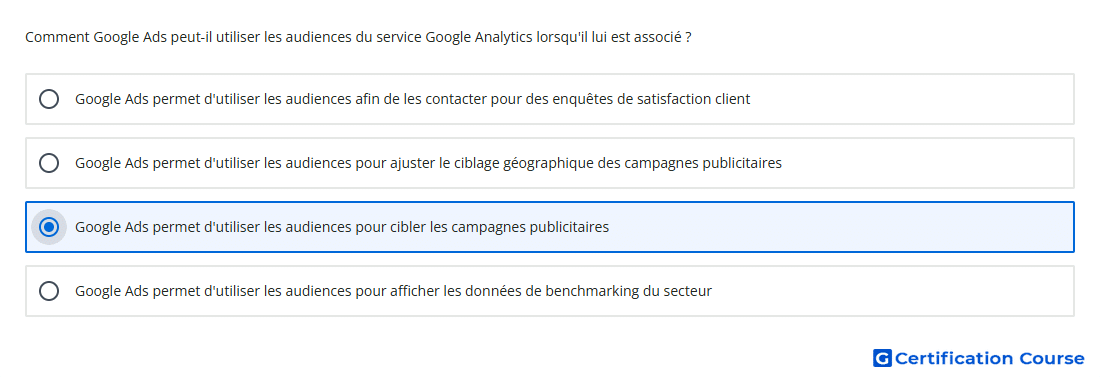Select the radio button for enquêtes de satisfaction client
1100x377 pixels.
point(49,99)
